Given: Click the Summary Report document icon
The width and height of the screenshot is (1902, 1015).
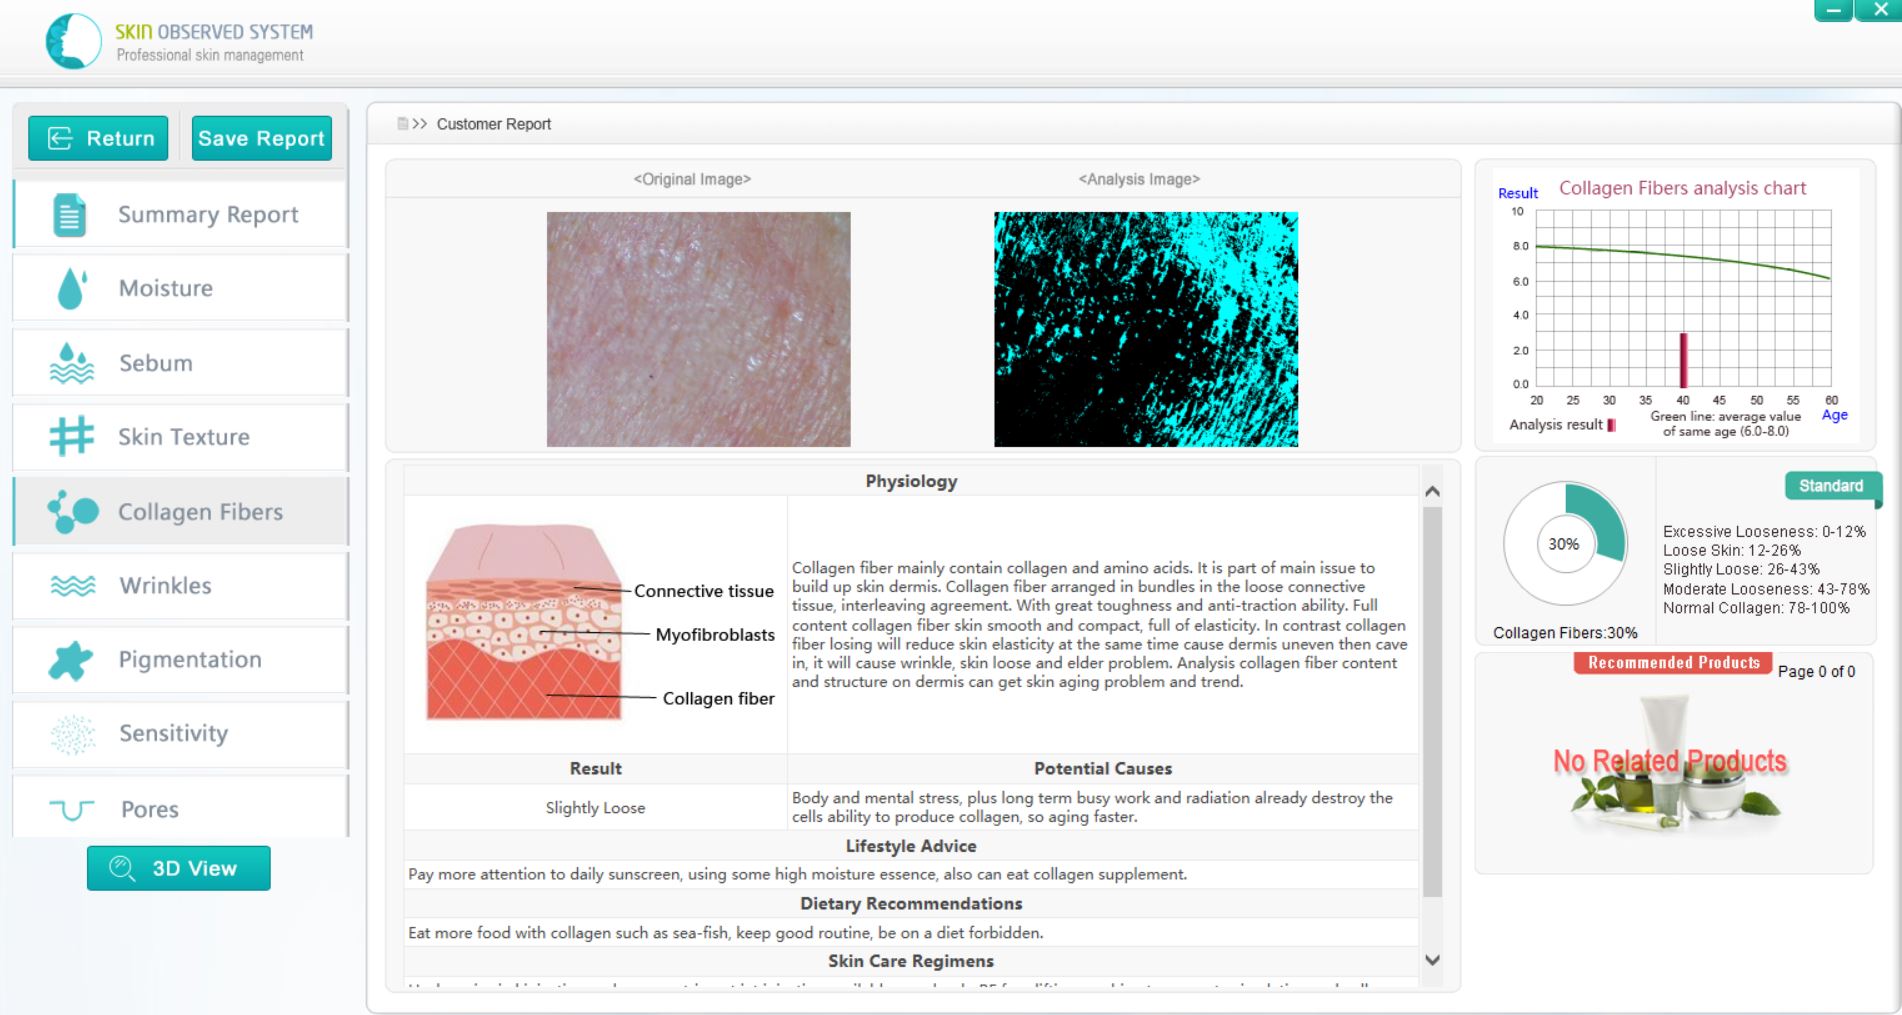Looking at the screenshot, I should (x=69, y=215).
